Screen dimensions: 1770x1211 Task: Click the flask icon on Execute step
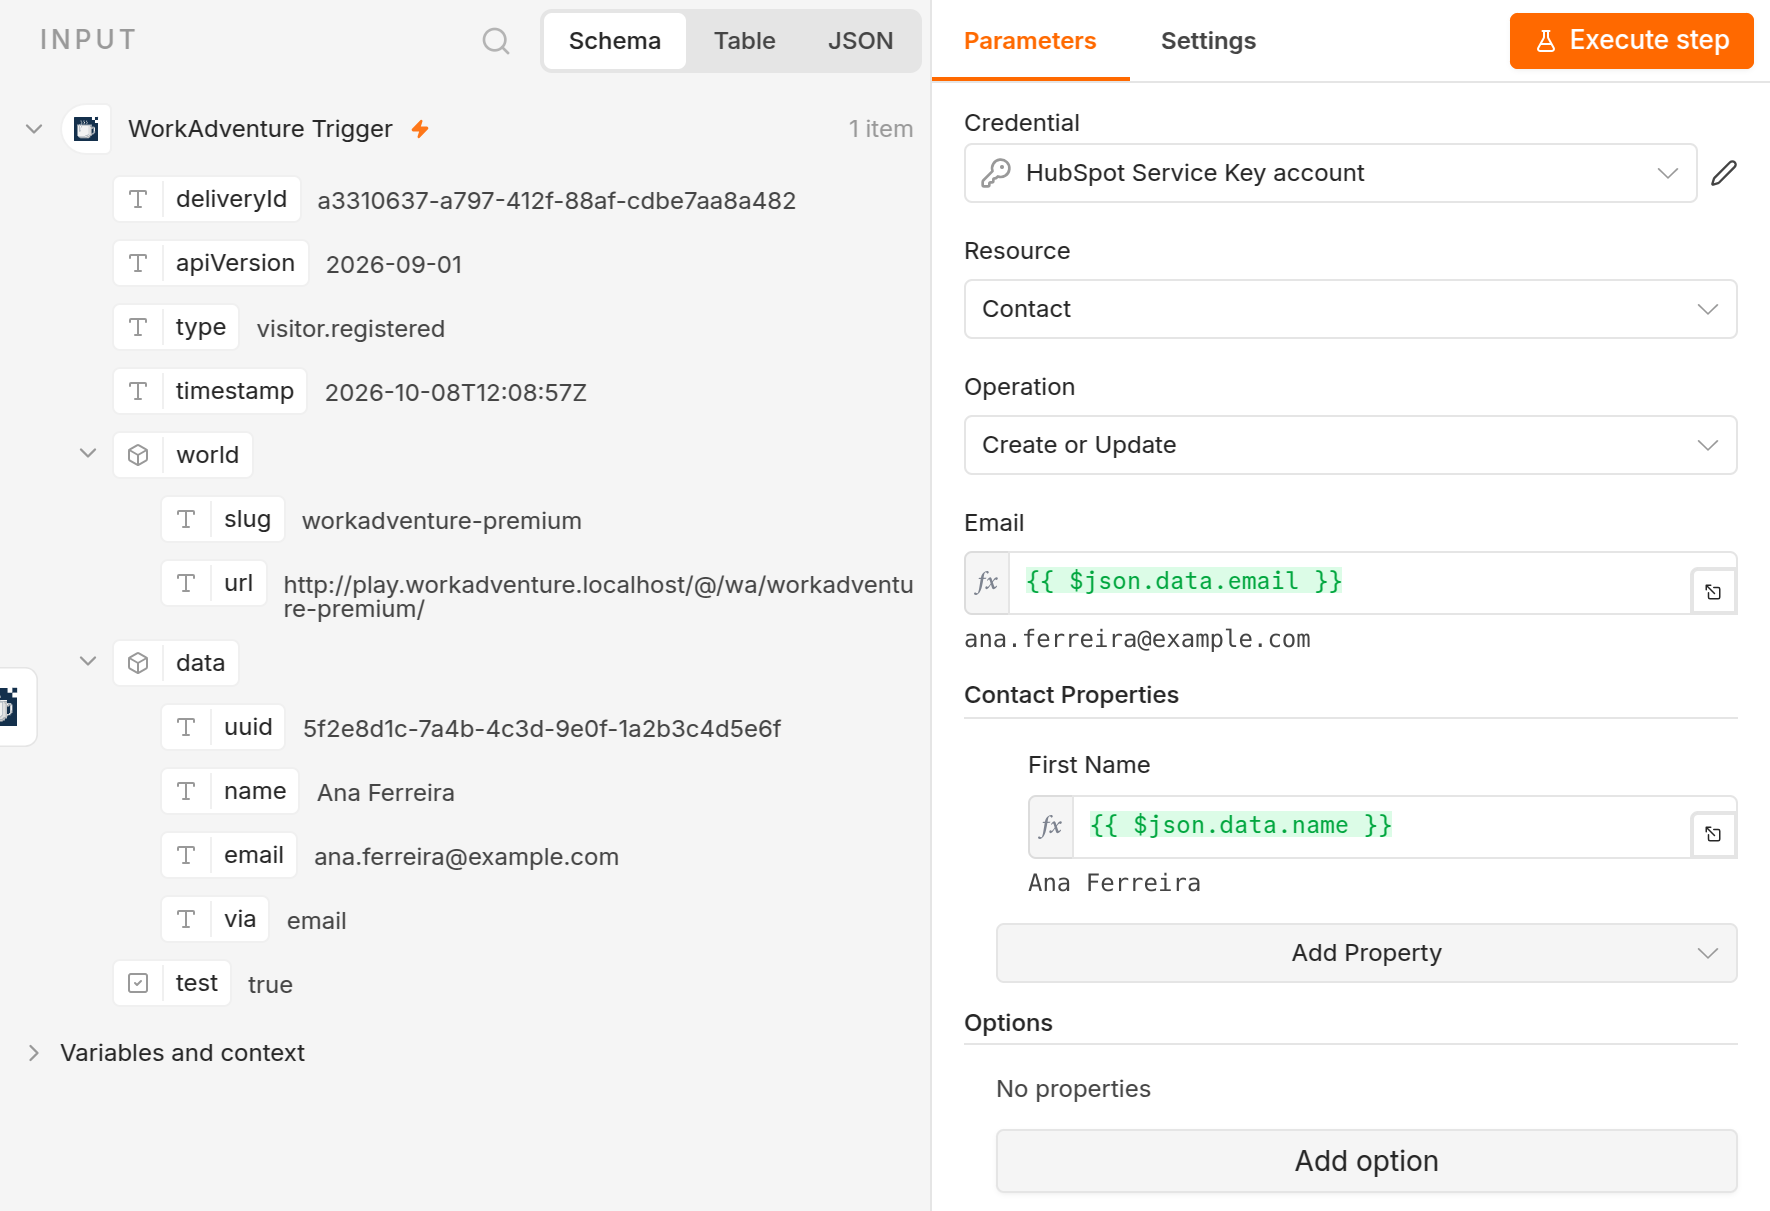pyautogui.click(x=1546, y=41)
